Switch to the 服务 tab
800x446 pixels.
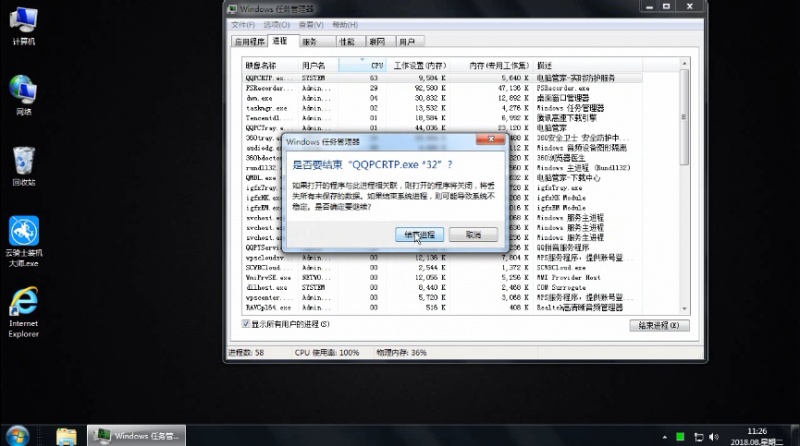[x=317, y=42]
